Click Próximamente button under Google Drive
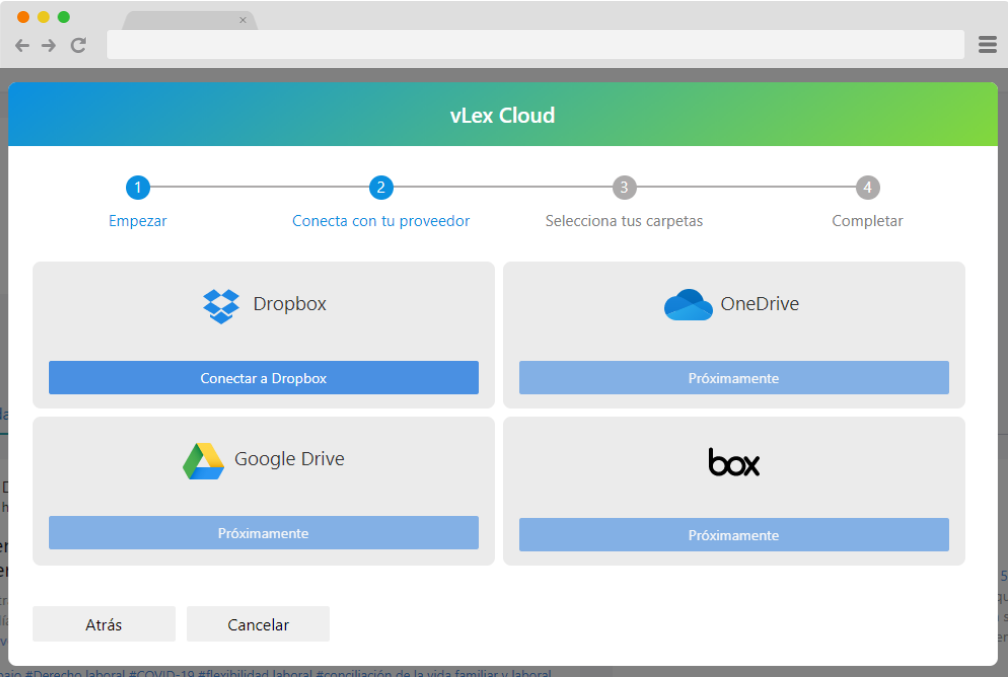1008x680 pixels. point(264,533)
